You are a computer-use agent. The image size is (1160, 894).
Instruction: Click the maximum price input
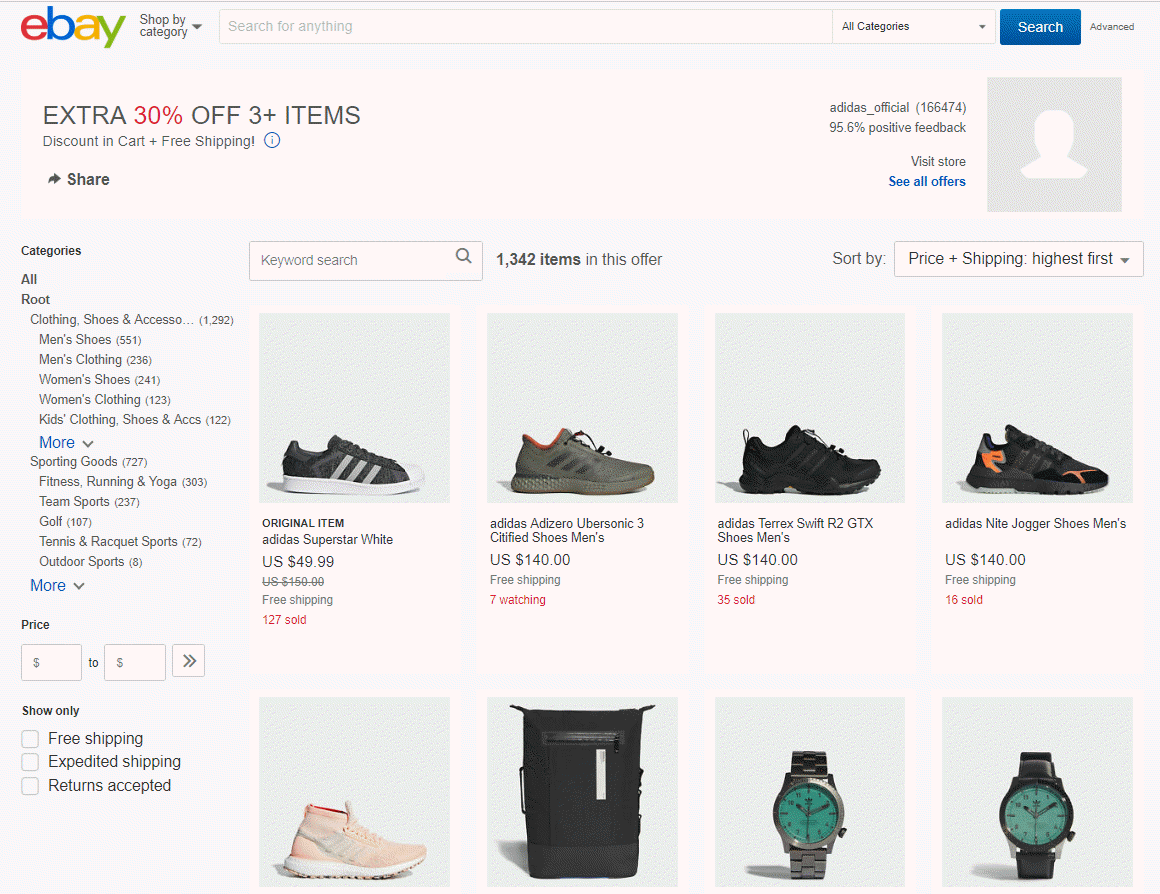pyautogui.click(x=135, y=662)
